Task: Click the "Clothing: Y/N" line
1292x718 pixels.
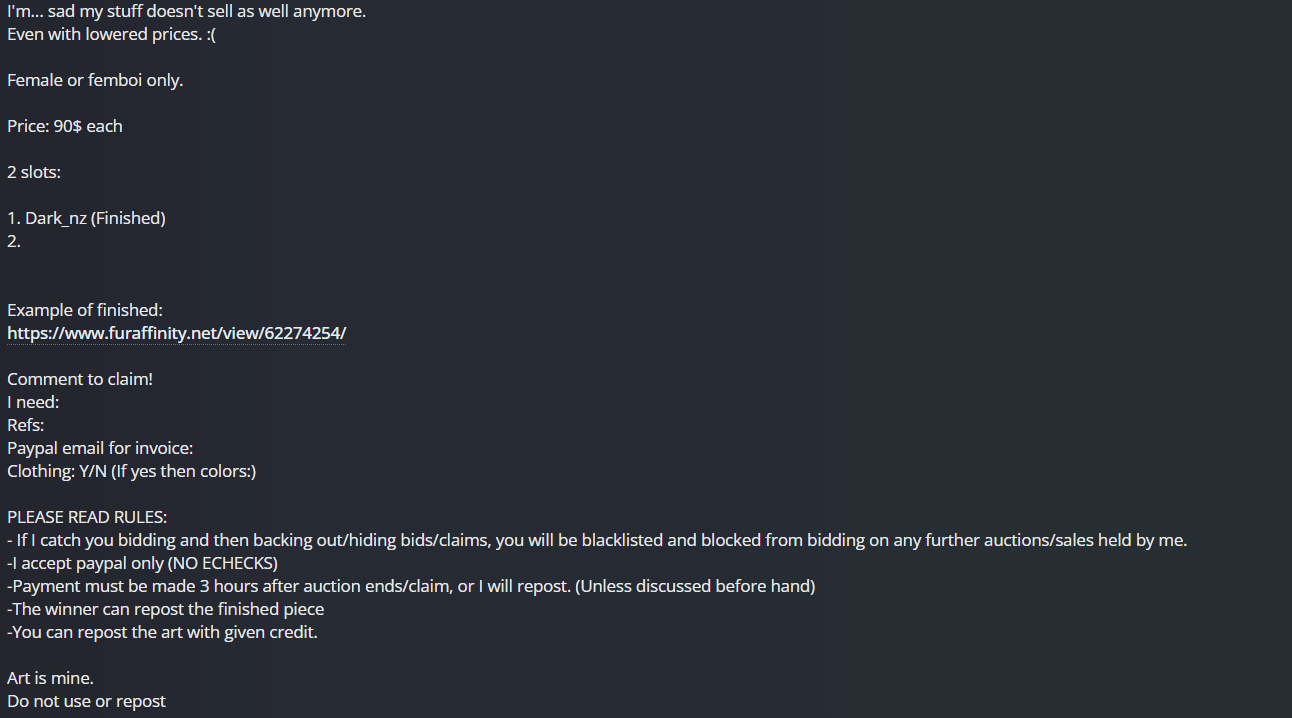Action: pos(131,471)
